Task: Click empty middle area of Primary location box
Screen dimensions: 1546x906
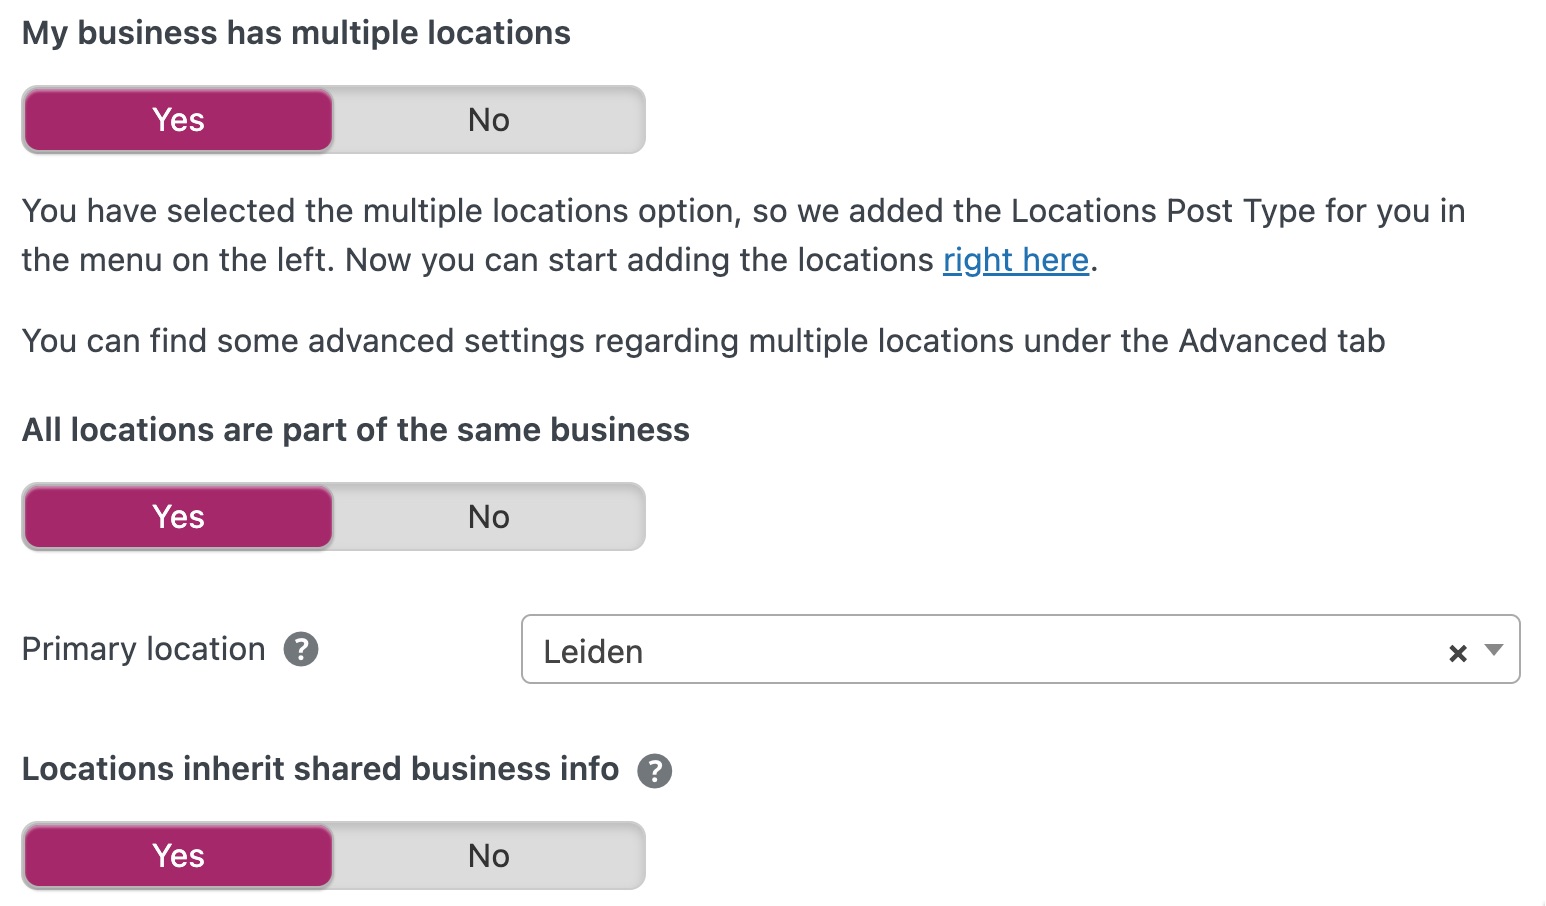Action: (x=1000, y=650)
